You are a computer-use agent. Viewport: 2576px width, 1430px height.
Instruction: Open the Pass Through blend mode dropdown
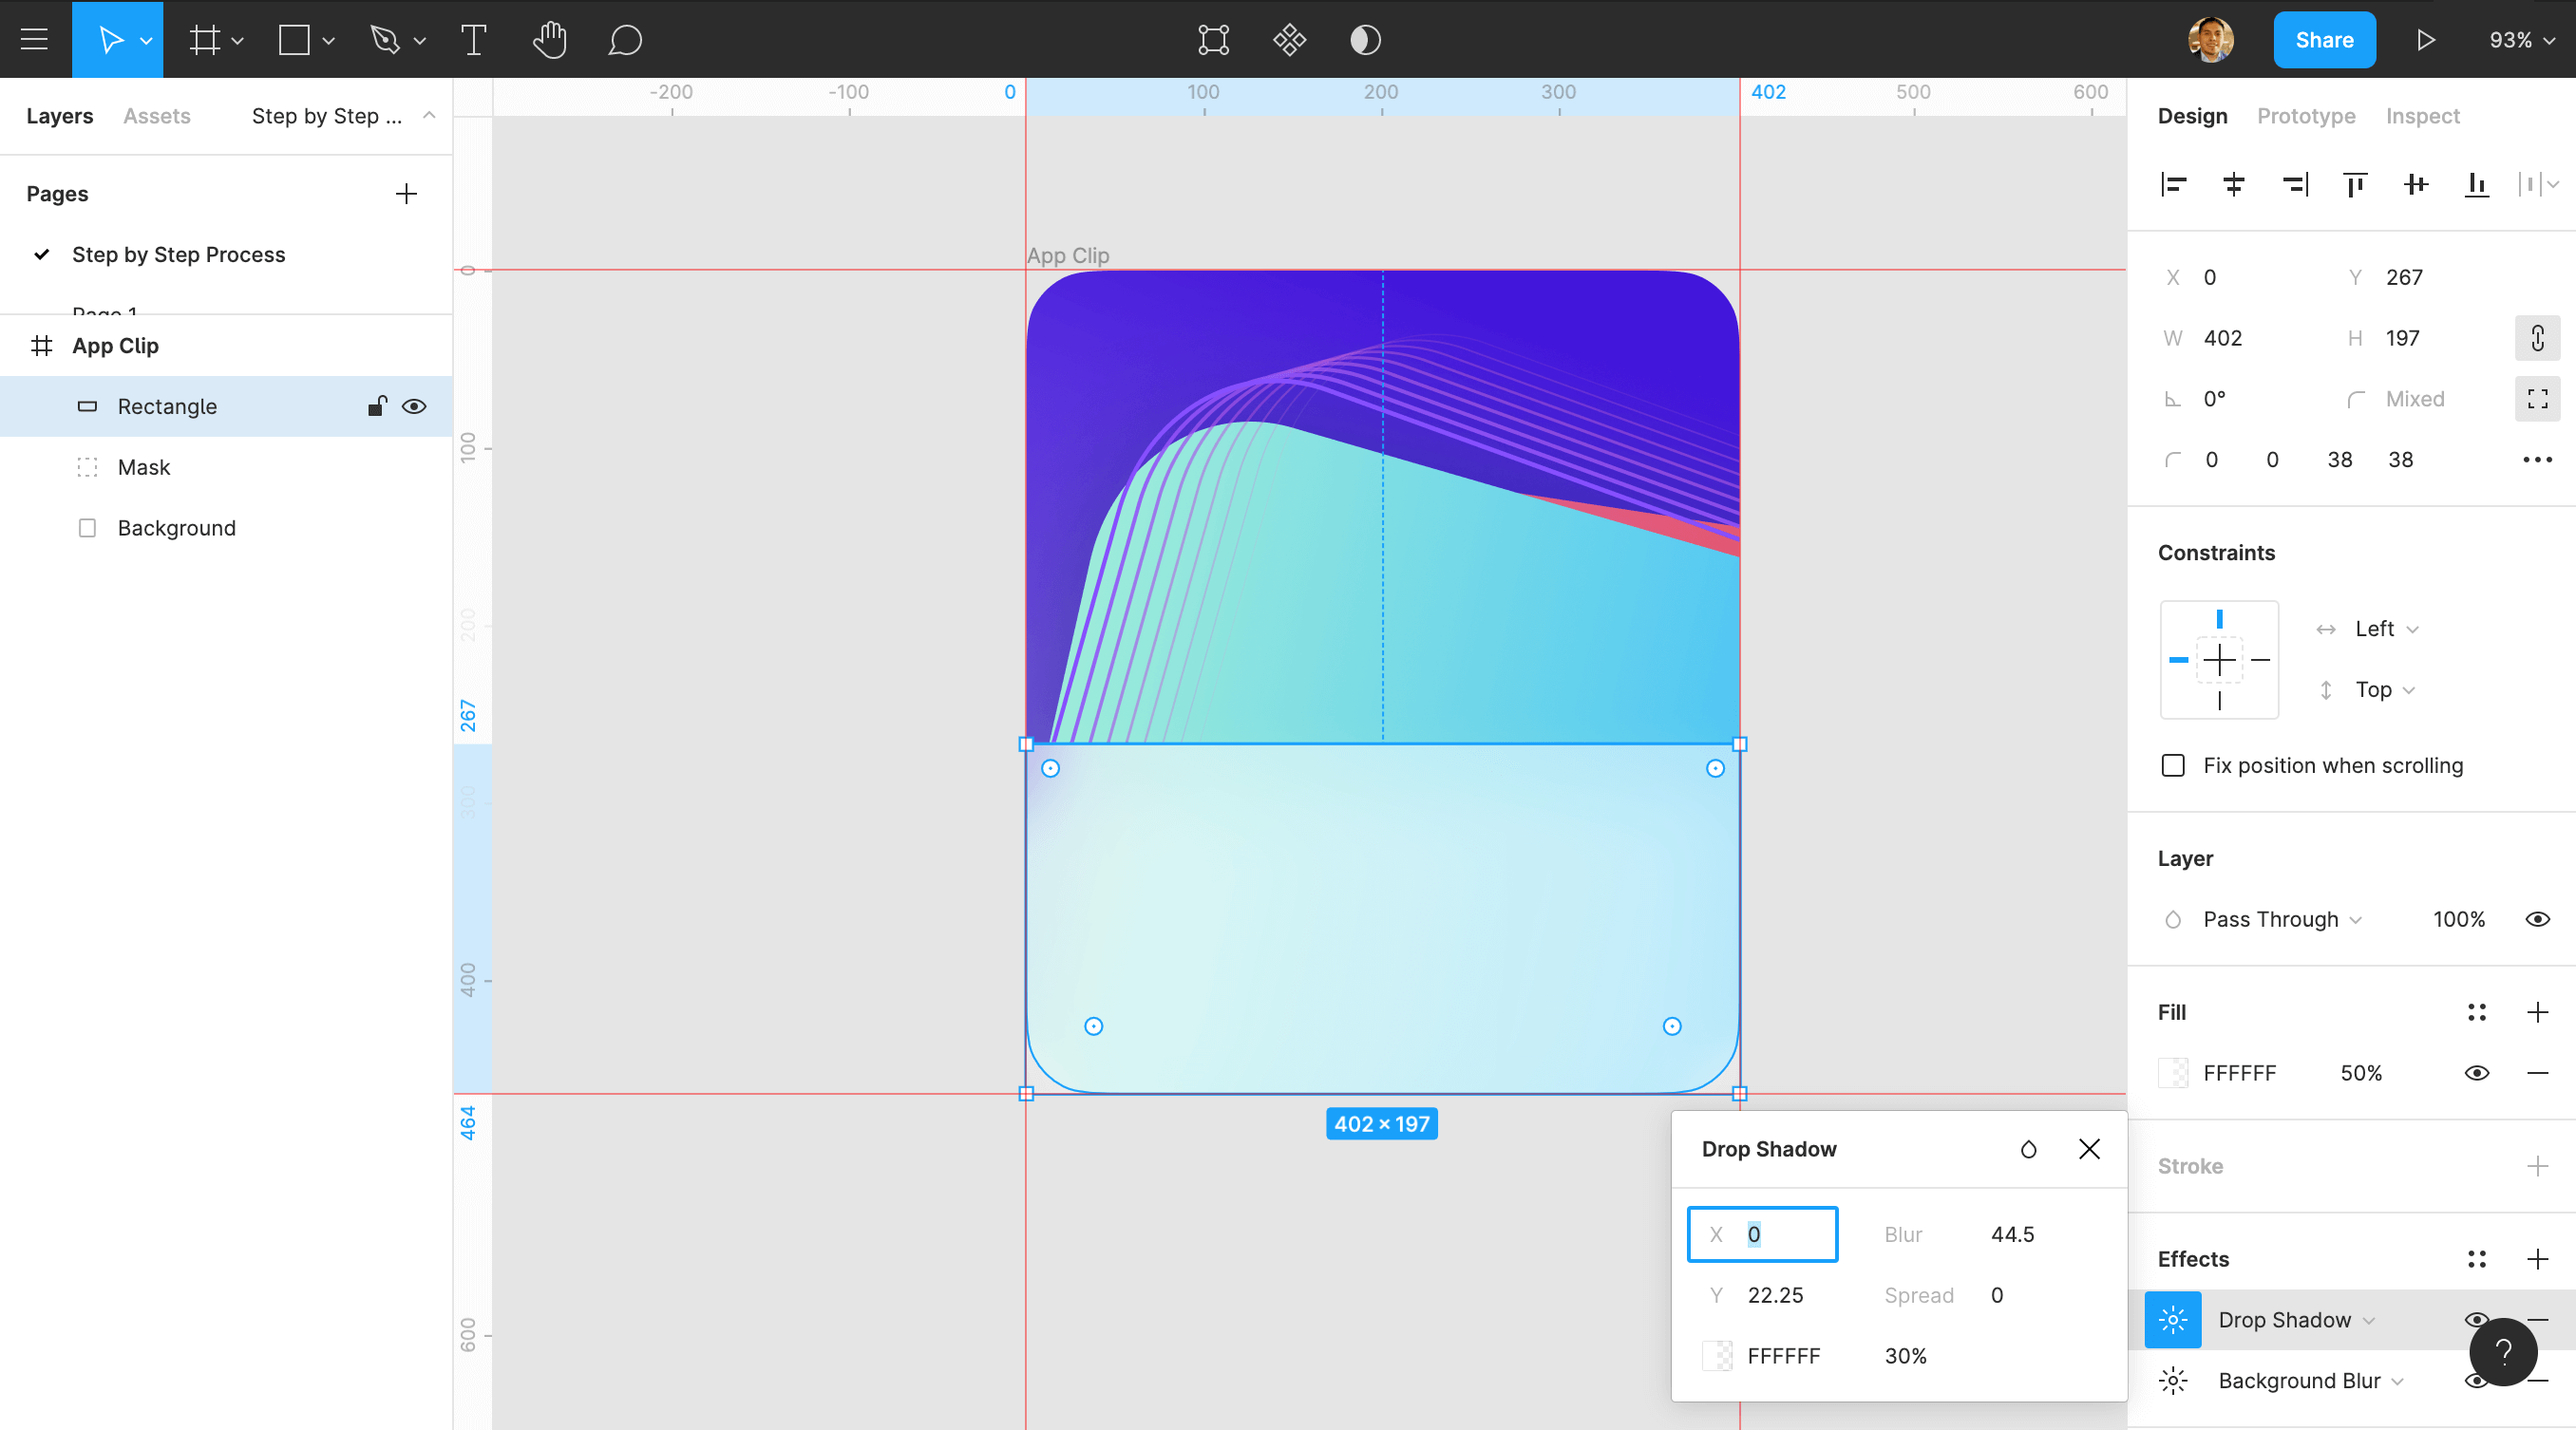(2281, 919)
